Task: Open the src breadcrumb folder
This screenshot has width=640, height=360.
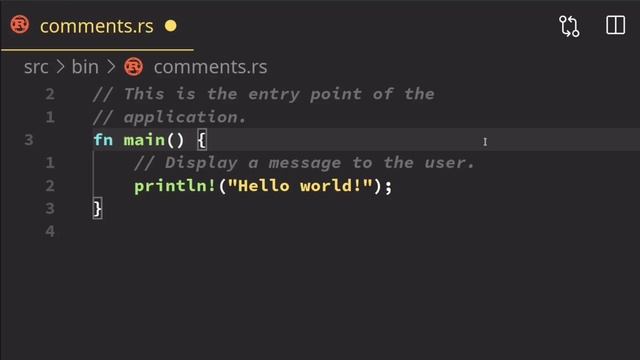Action: pos(36,67)
